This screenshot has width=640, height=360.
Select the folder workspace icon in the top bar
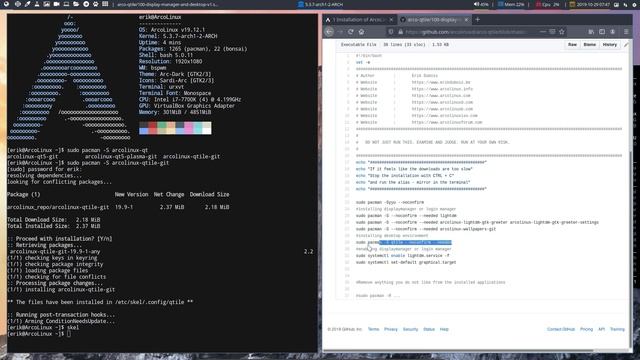pos(76,4)
